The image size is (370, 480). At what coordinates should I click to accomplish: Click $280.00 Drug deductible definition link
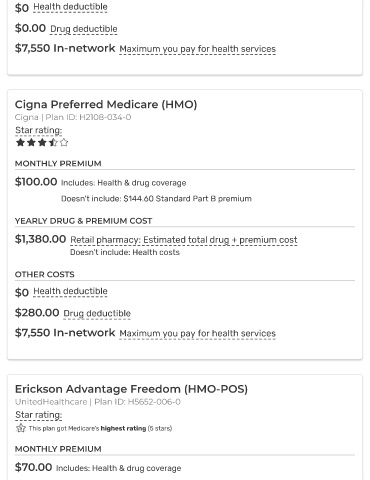coord(97,314)
